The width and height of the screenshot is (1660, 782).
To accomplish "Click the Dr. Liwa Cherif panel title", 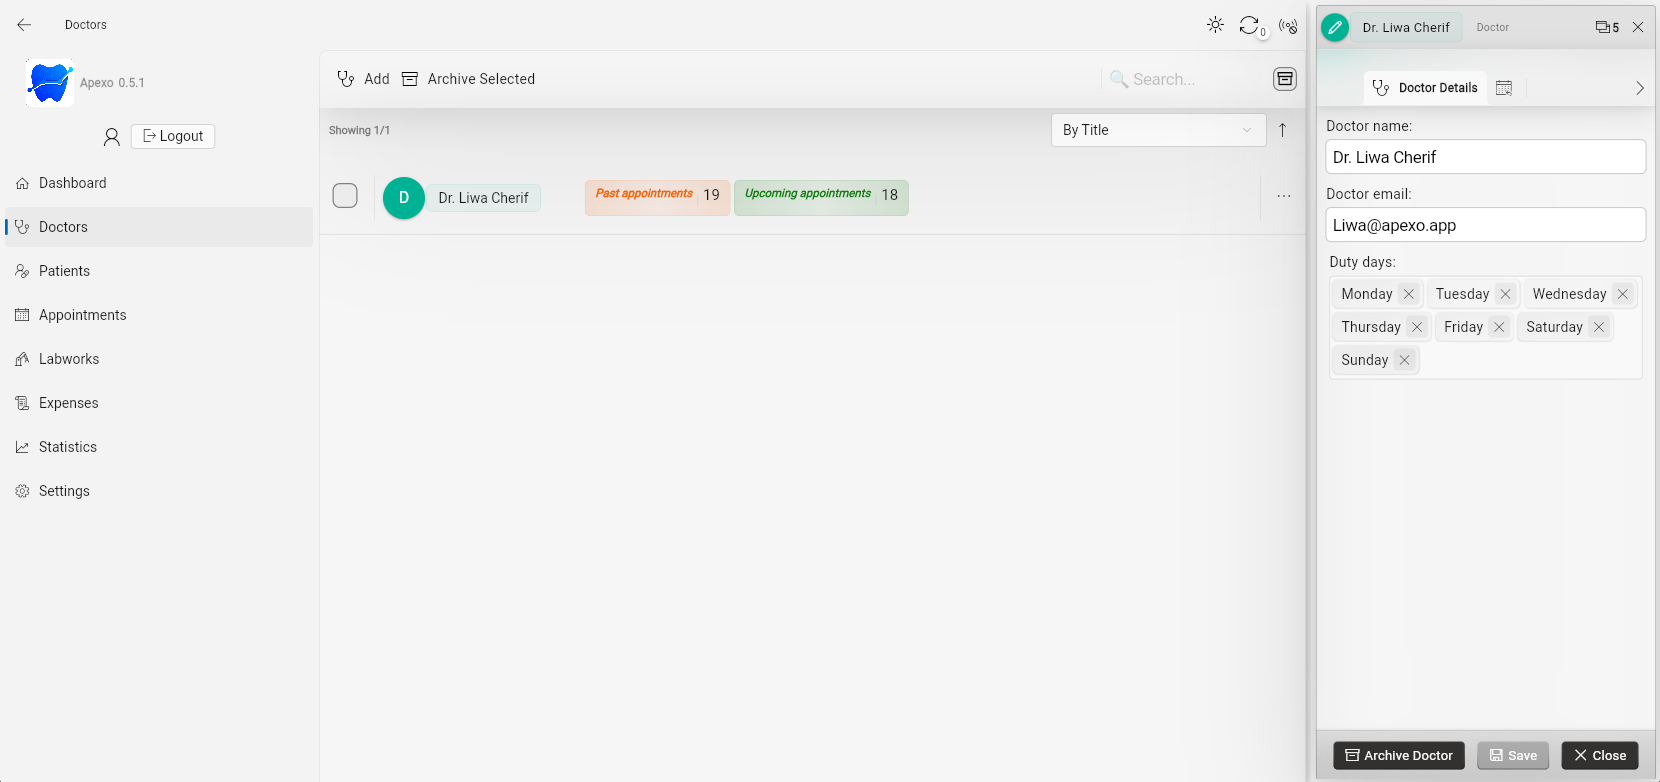I will tap(1406, 28).
